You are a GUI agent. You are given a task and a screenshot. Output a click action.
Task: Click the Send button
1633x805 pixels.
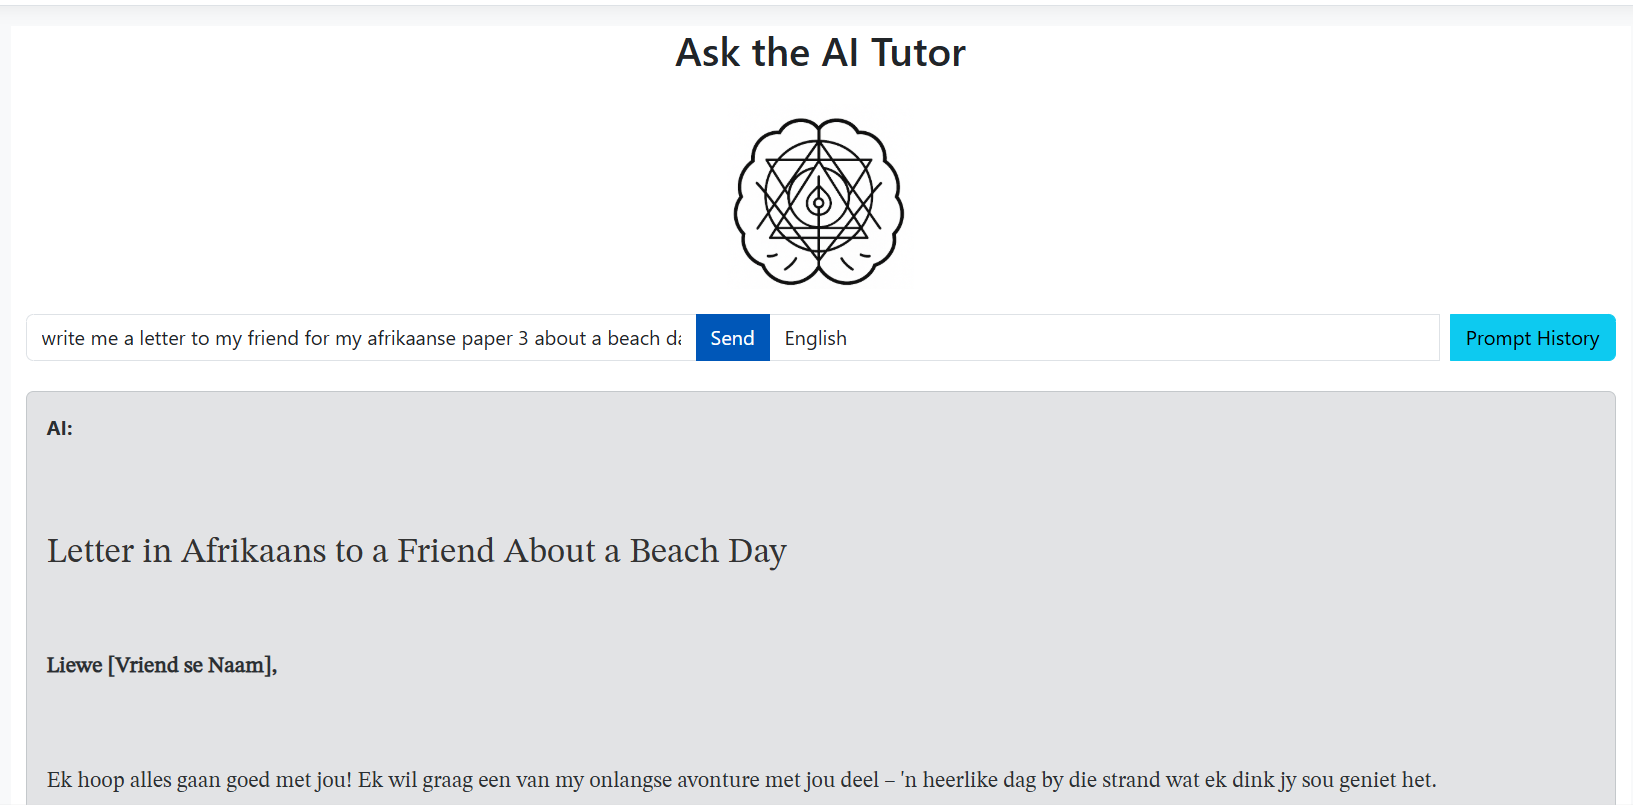(732, 338)
